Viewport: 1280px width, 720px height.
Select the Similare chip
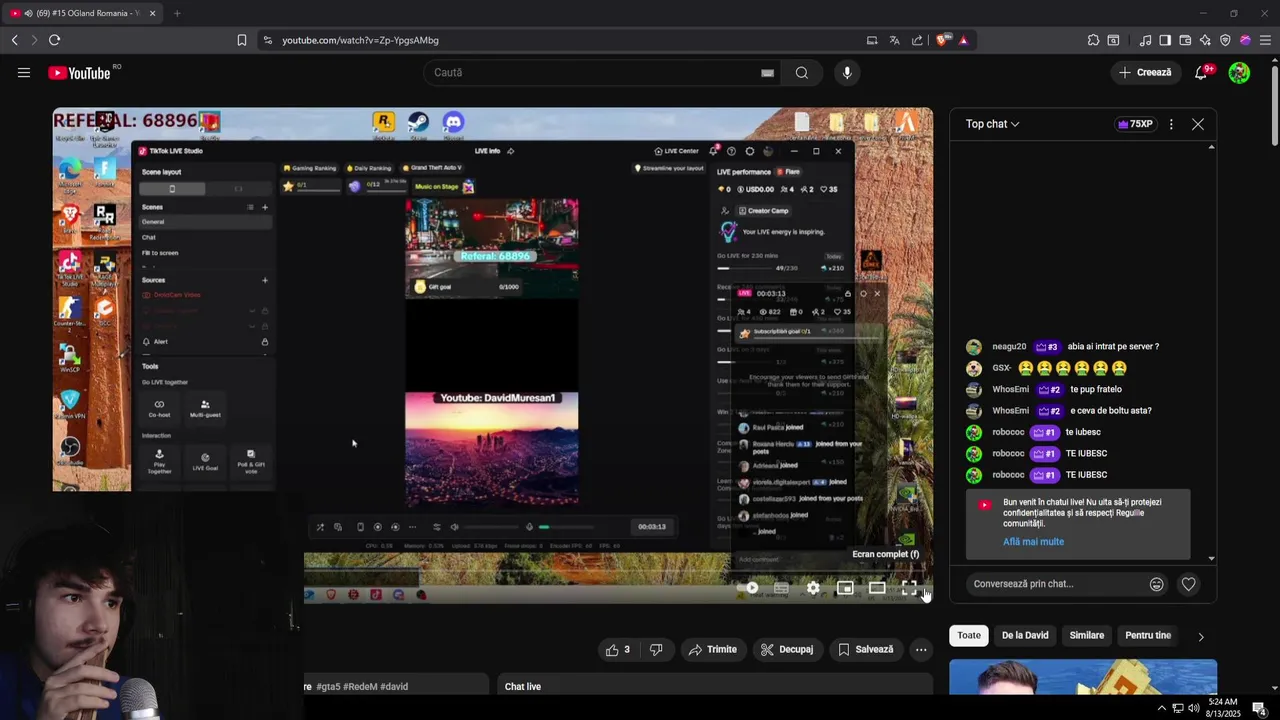[x=1087, y=635]
